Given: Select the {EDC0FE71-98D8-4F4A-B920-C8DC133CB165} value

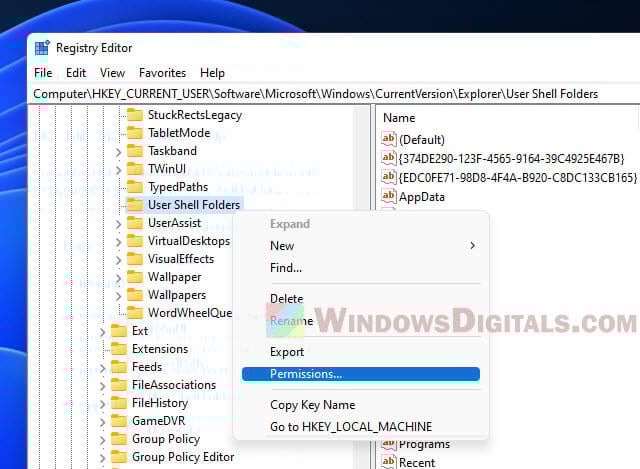Looking at the screenshot, I should point(518,177).
